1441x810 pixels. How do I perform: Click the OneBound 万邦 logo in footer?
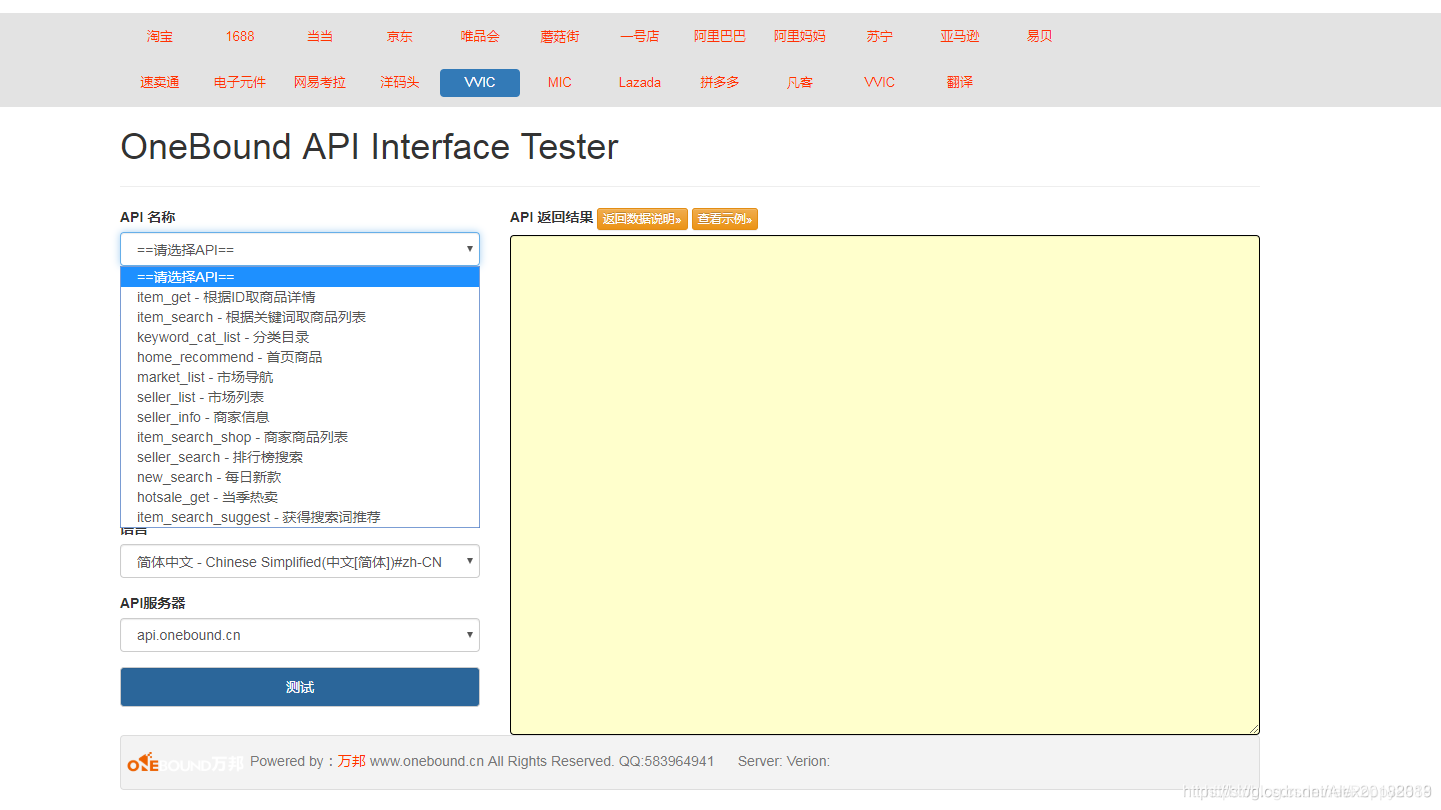coord(185,763)
